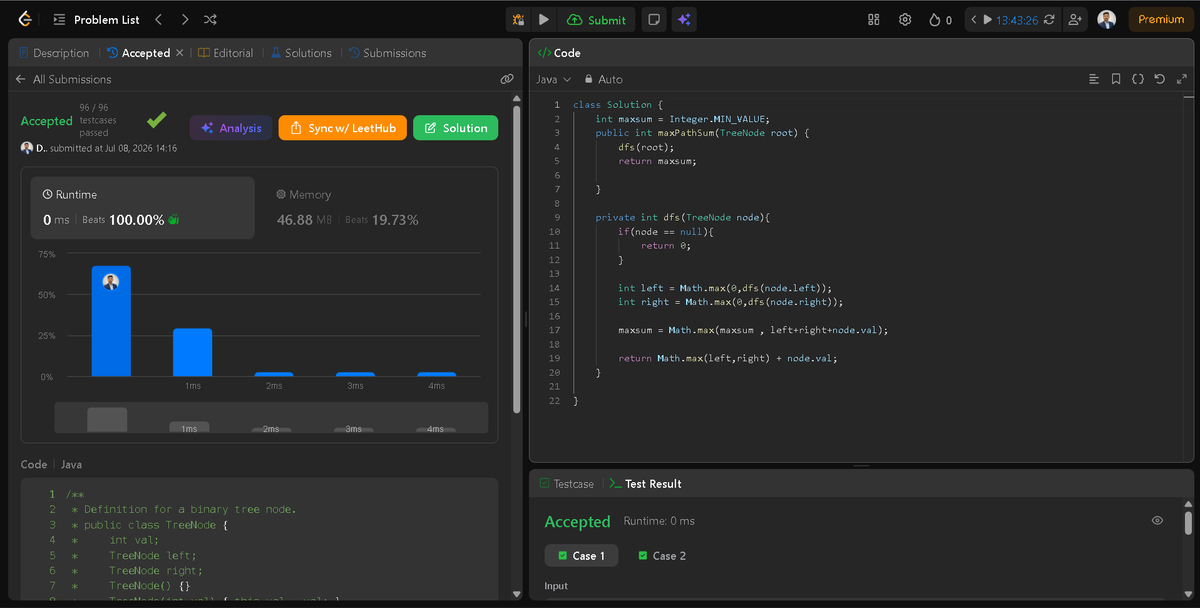Open the Analysis button

[231, 128]
